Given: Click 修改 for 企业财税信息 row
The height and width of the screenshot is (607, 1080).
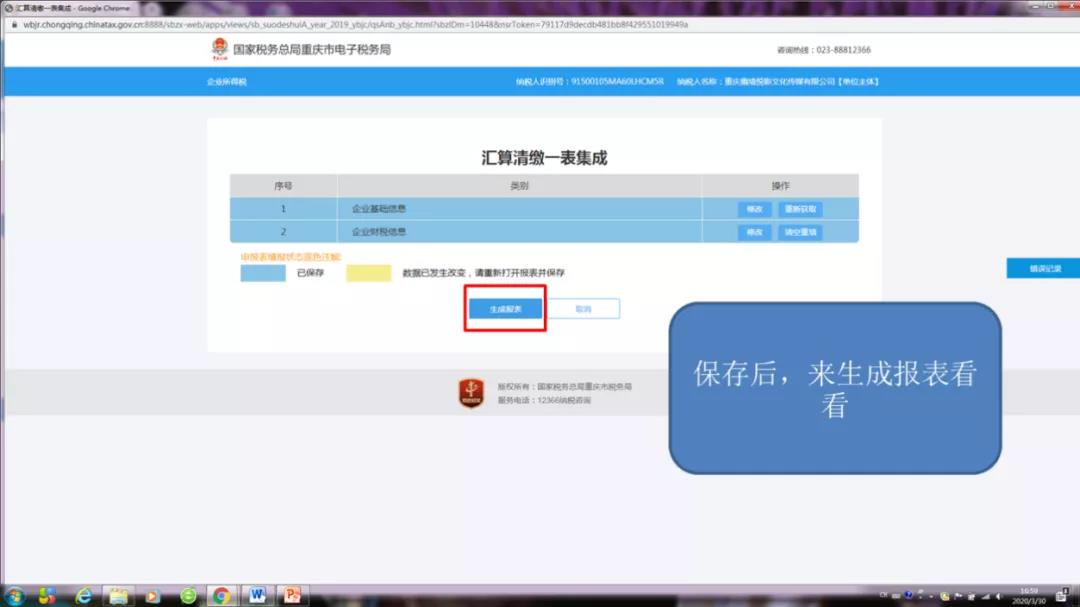Looking at the screenshot, I should coord(754,233).
